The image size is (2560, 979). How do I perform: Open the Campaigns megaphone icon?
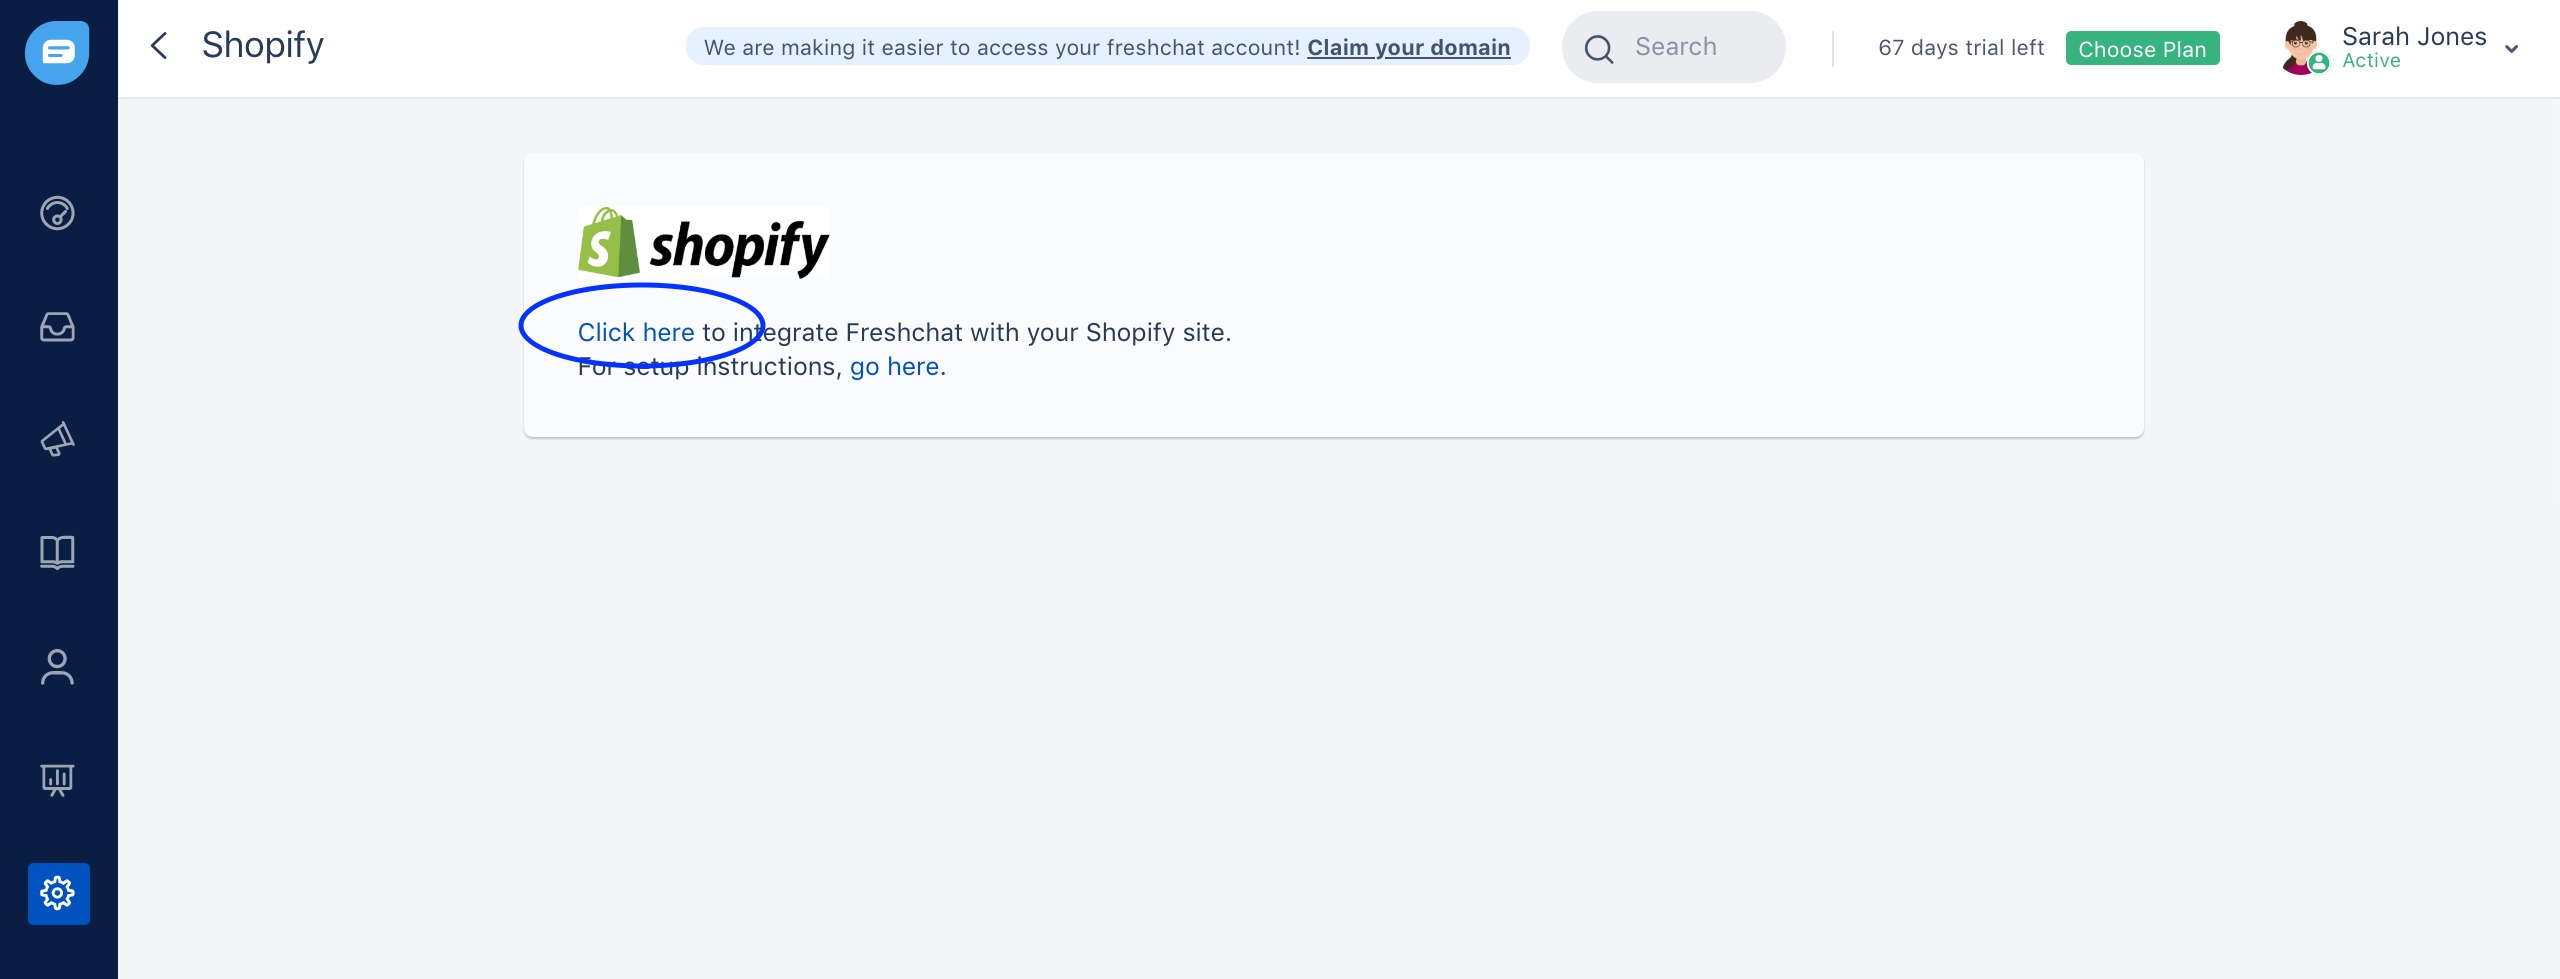pyautogui.click(x=57, y=439)
